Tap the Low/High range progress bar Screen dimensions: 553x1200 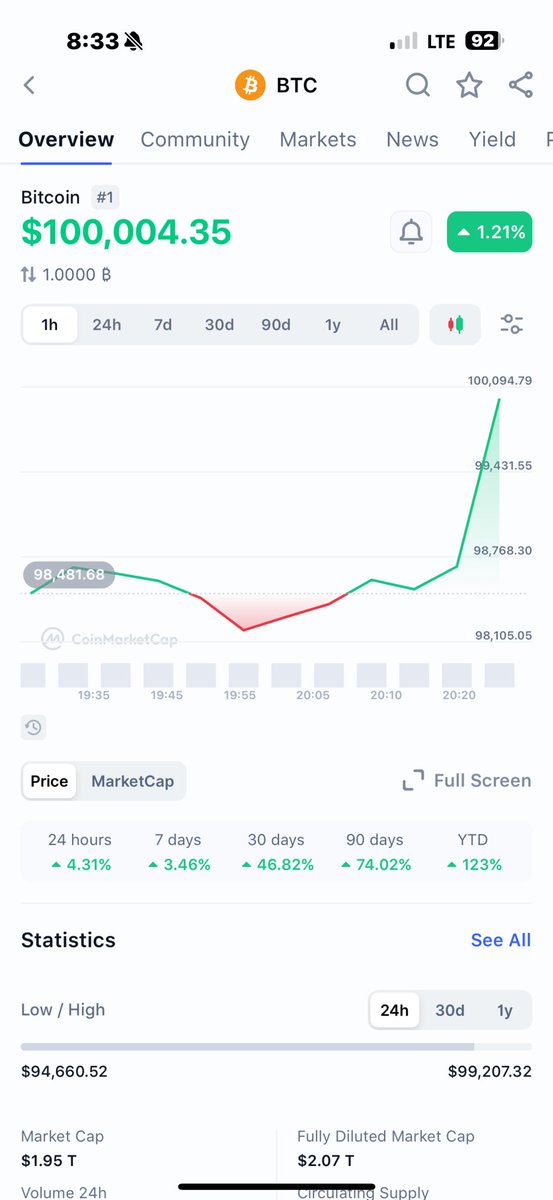(276, 1047)
